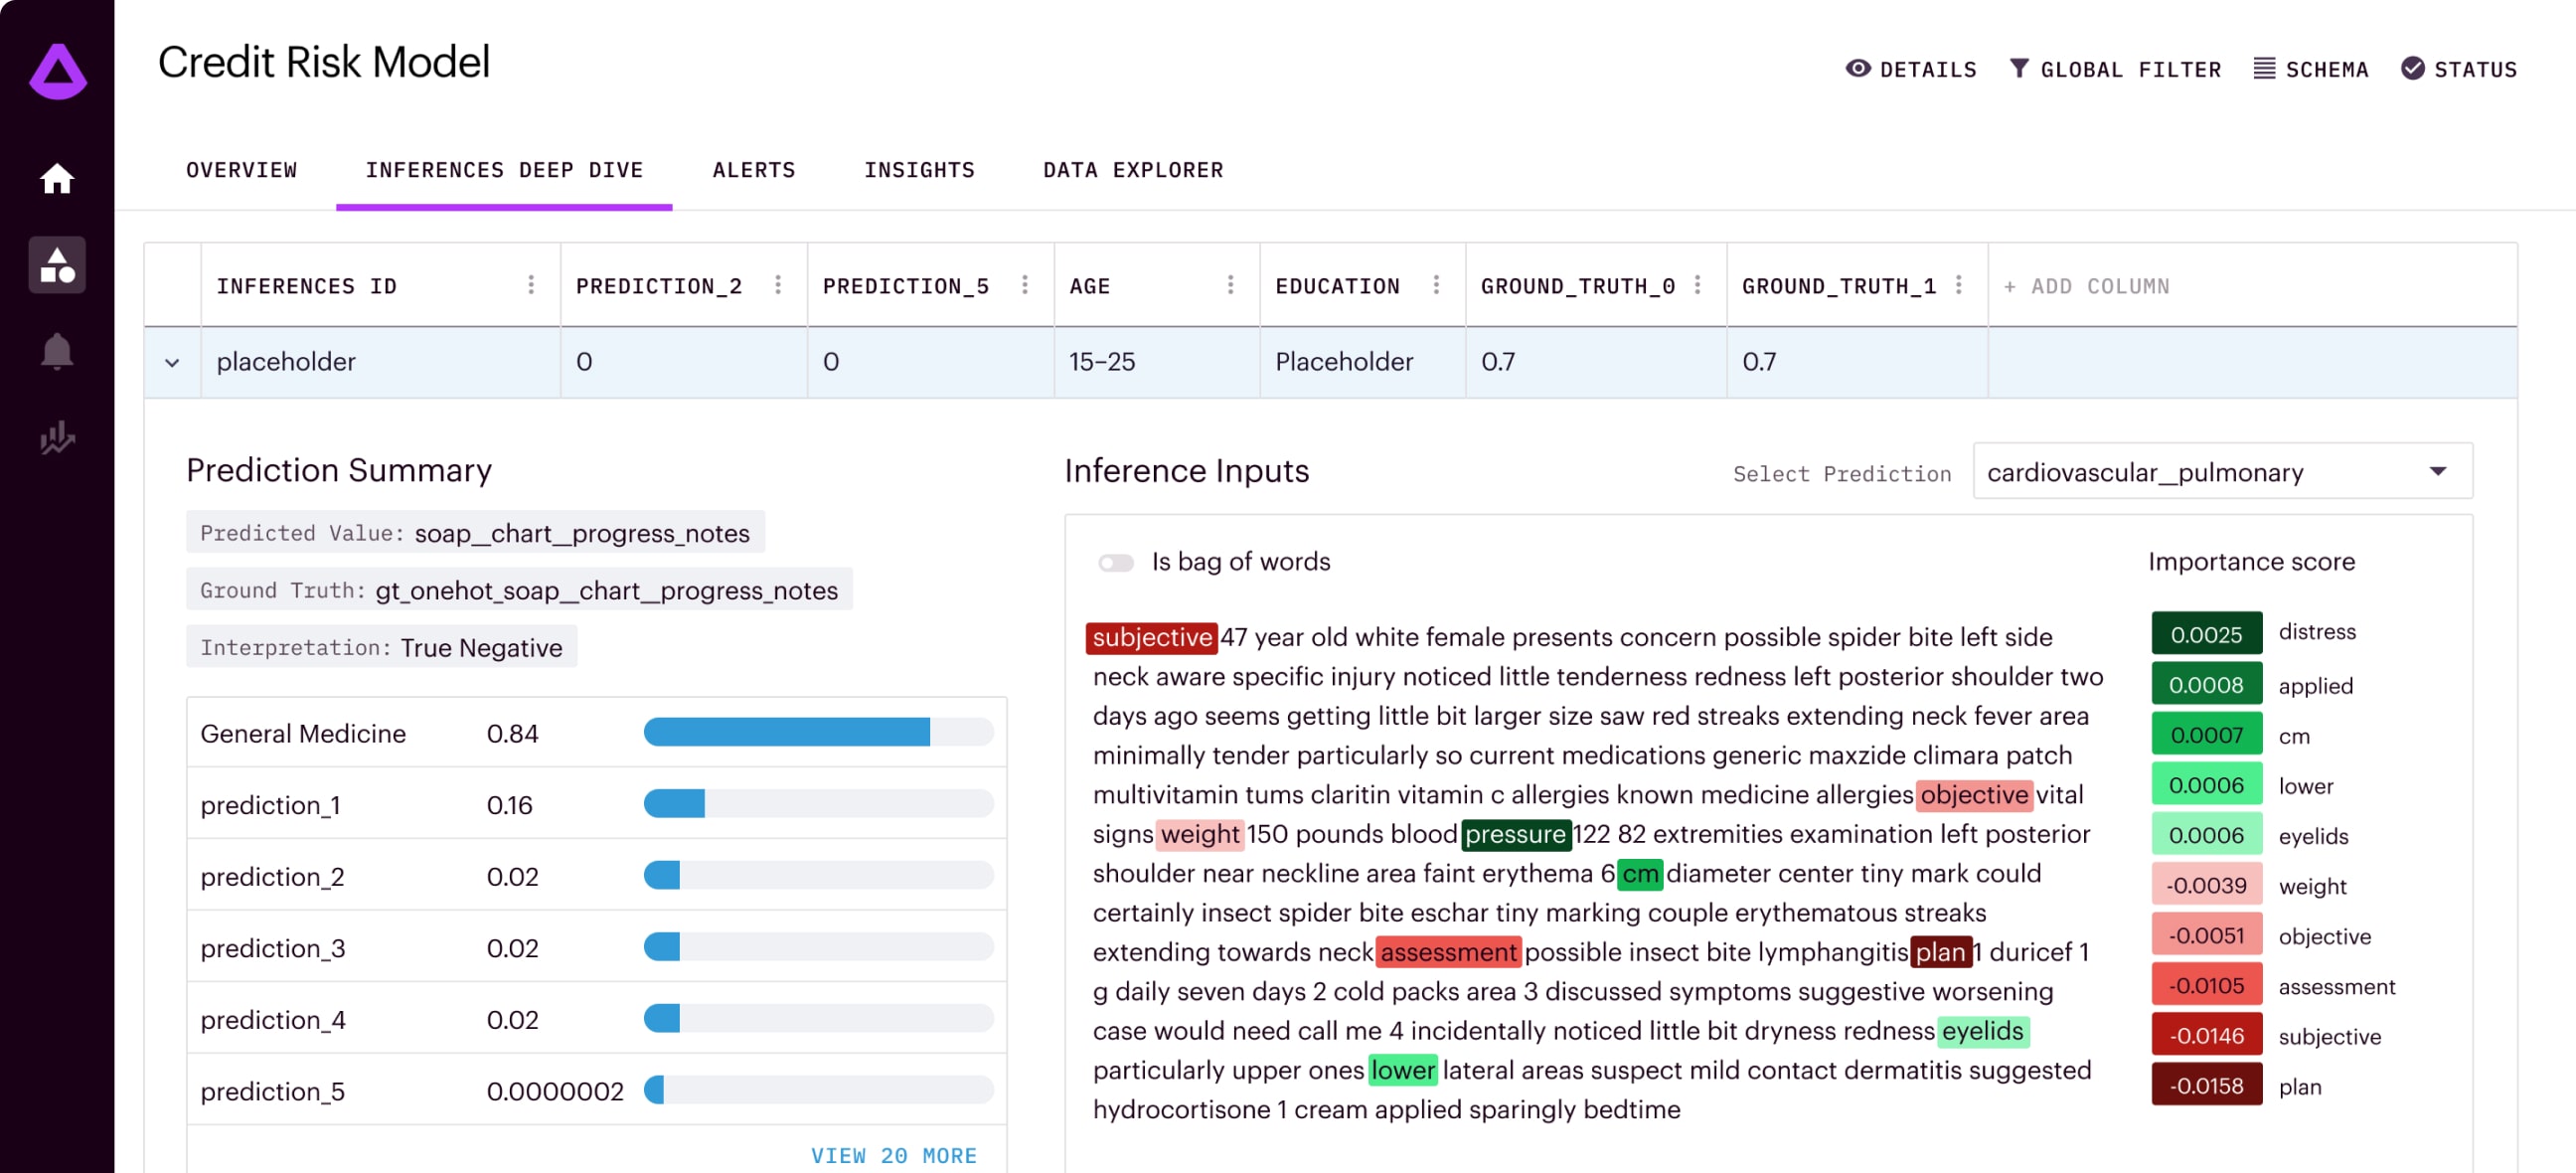The width and height of the screenshot is (2576, 1173).
Task: Add a column with ADD COLUMN
Action: [2088, 285]
